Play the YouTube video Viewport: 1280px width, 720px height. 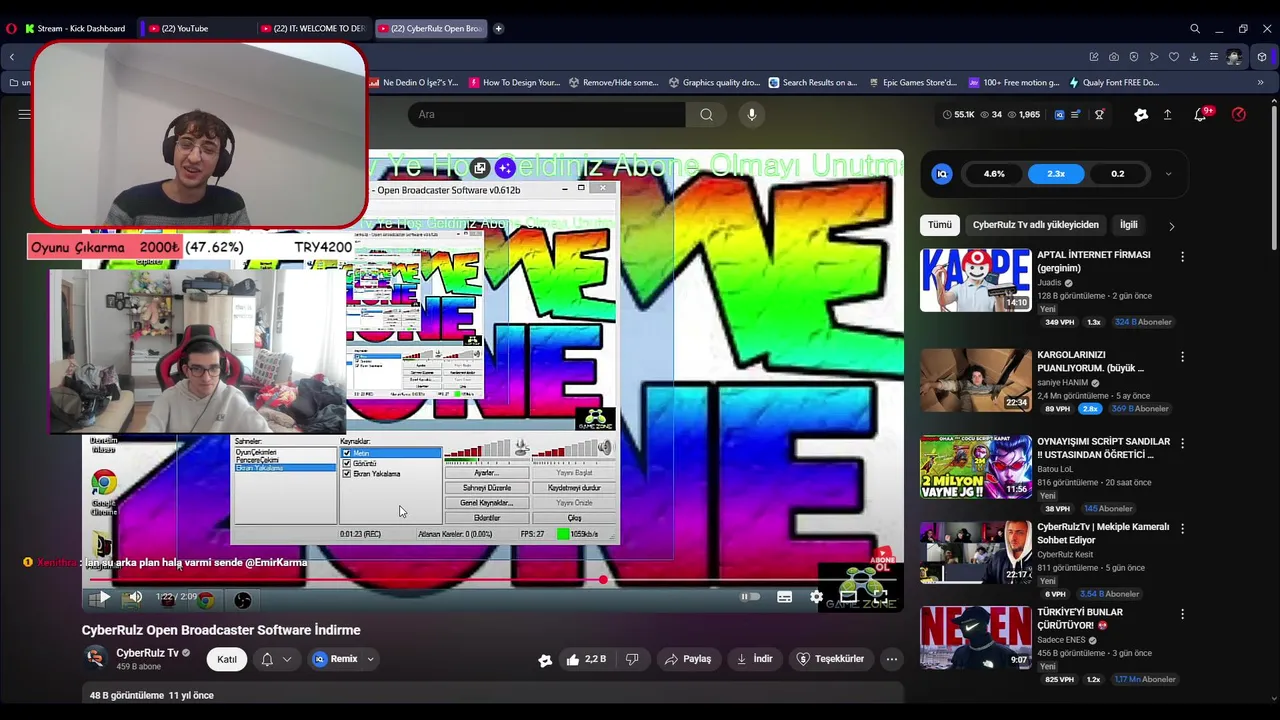pos(103,598)
